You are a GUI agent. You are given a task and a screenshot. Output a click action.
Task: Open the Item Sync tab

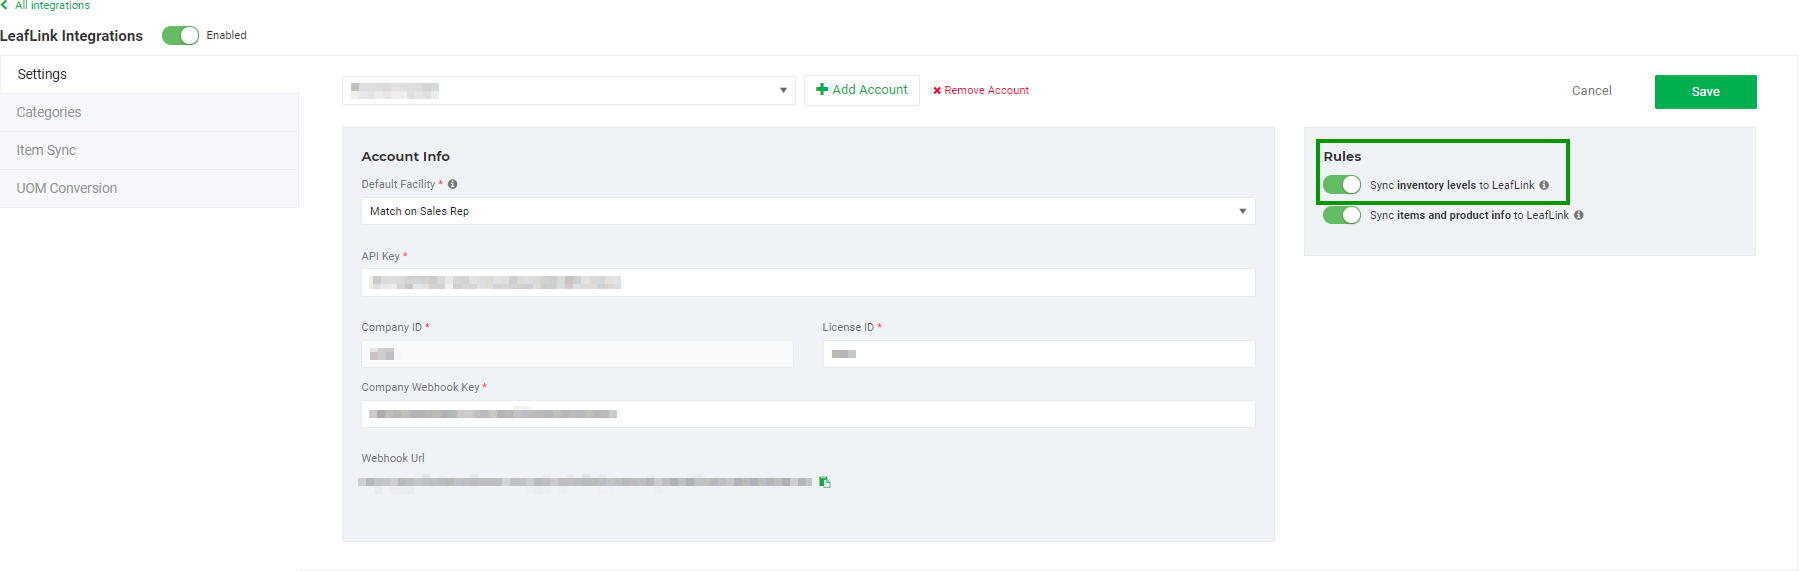149,150
